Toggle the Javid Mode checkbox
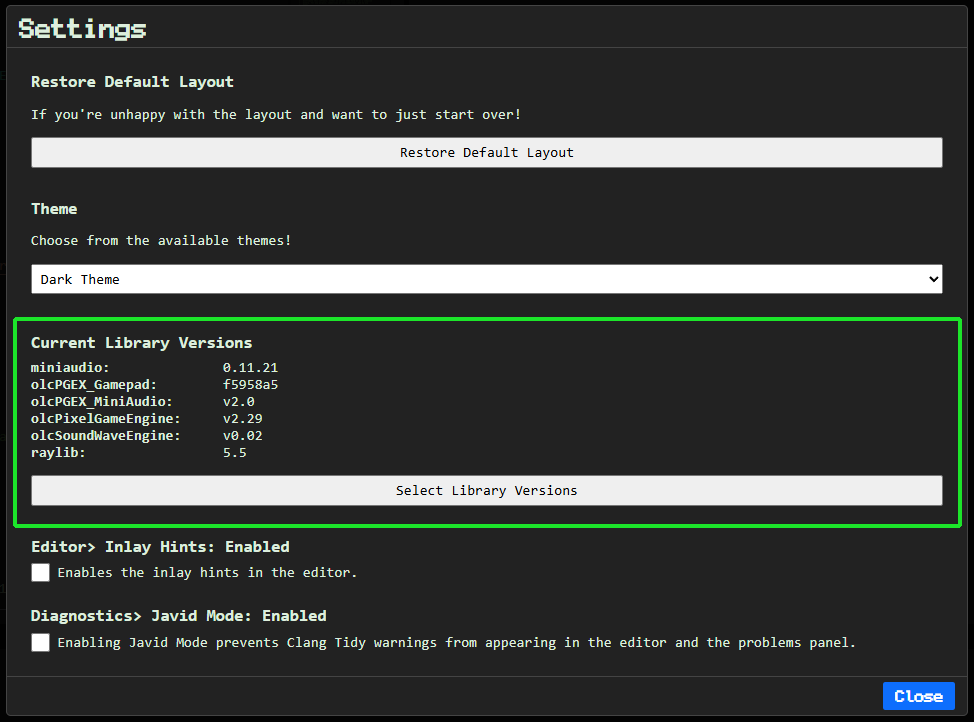Screen dimensions: 974x722 click(x=40, y=642)
